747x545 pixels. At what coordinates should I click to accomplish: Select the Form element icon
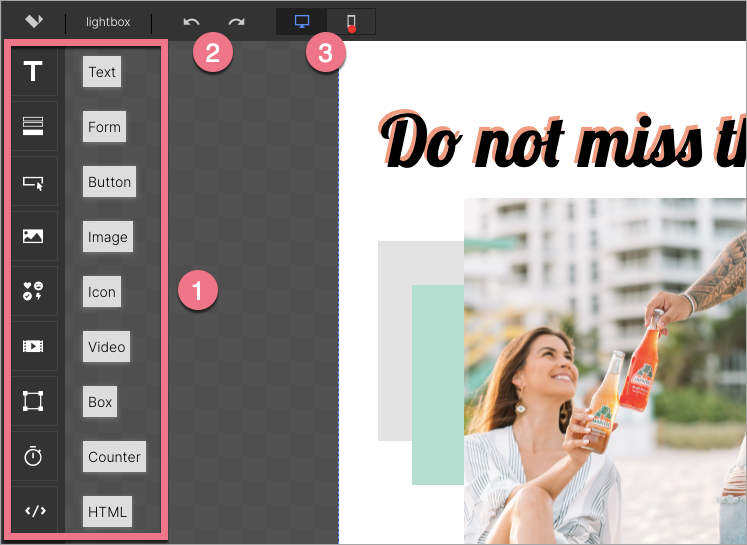(33, 126)
